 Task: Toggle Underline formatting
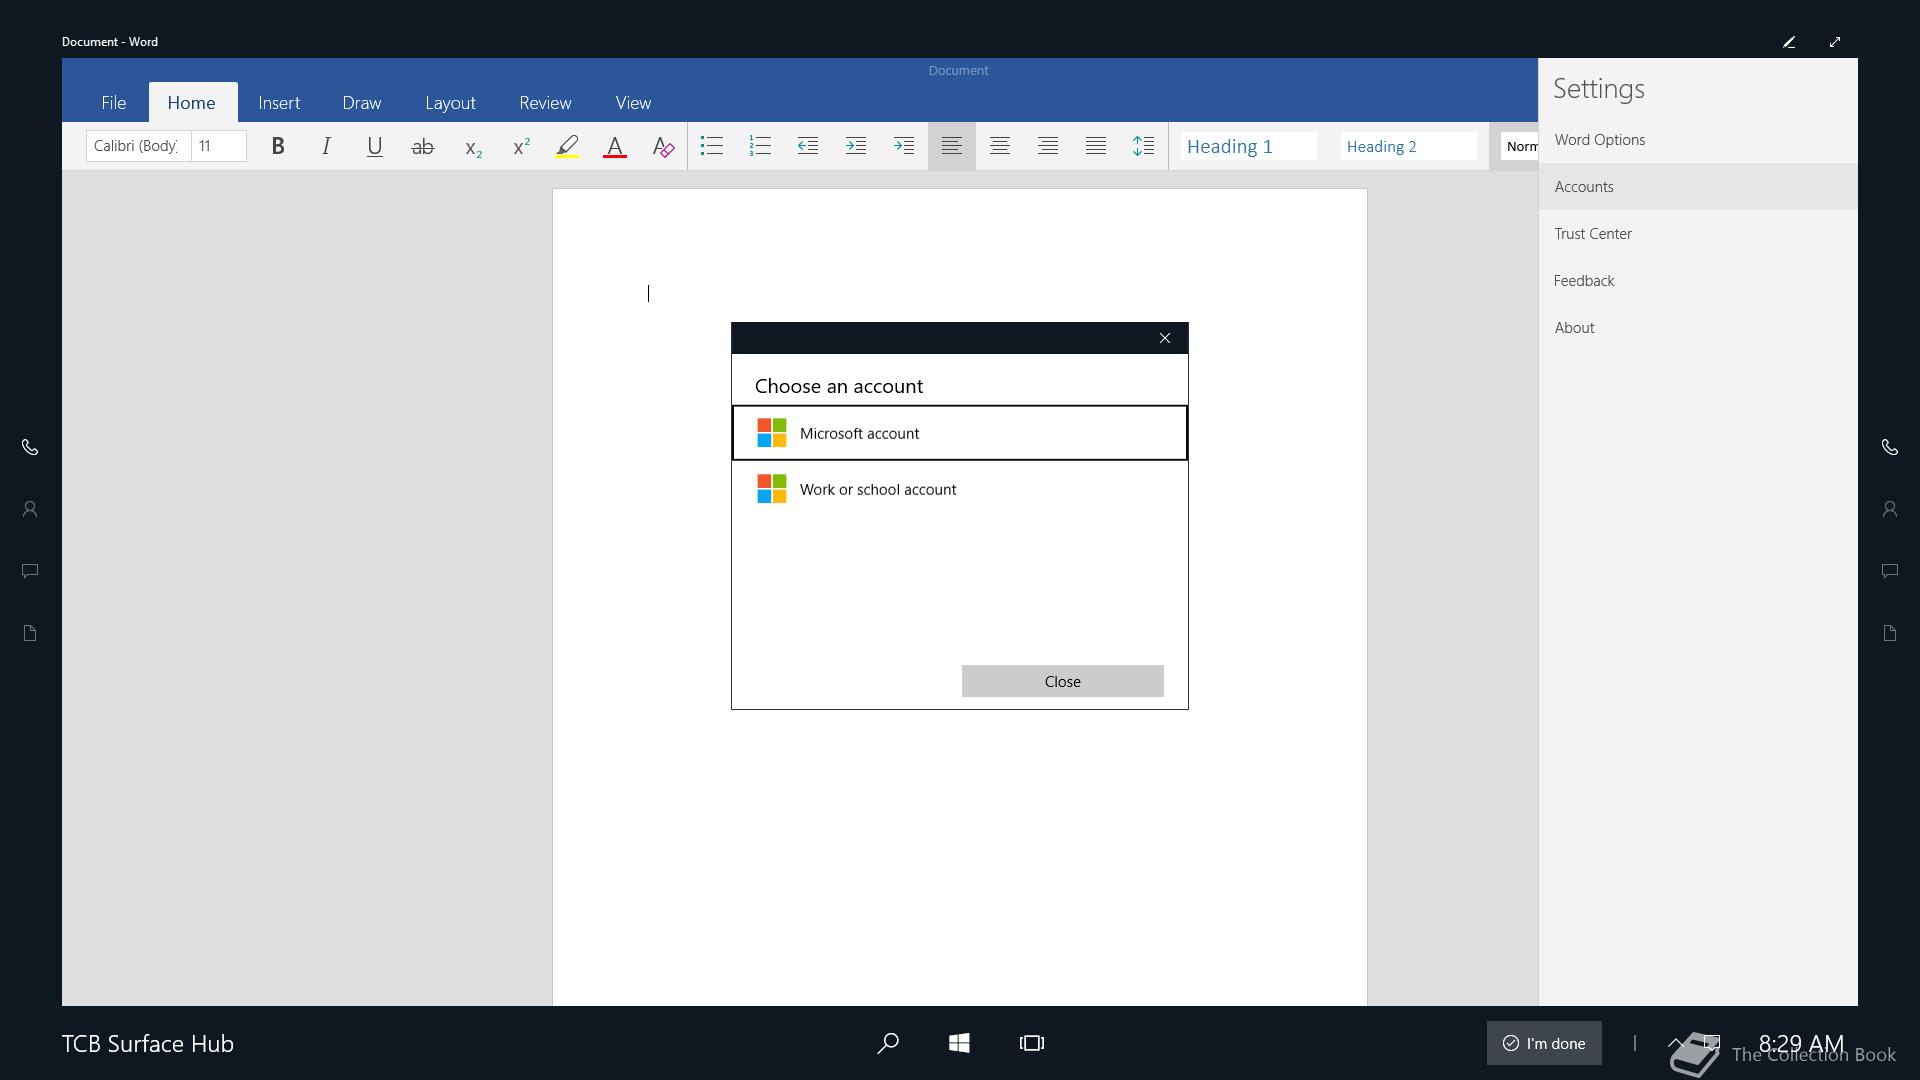[374, 146]
